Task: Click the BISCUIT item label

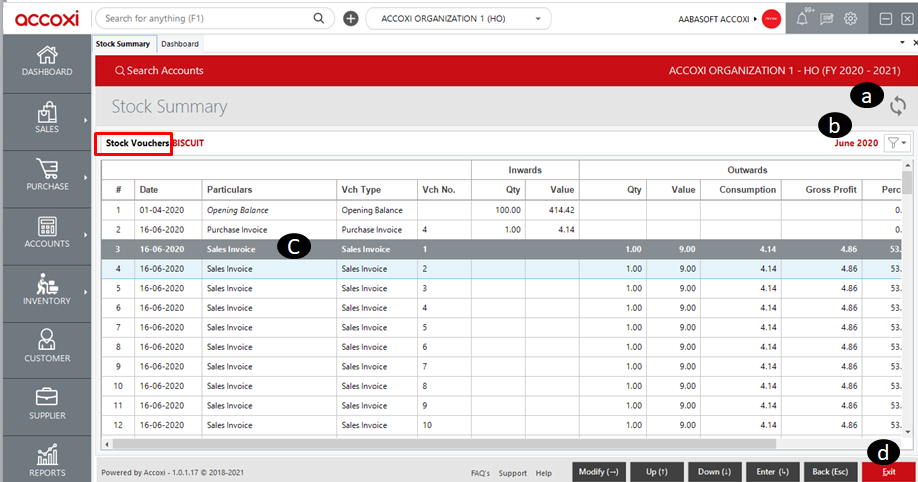Action: 188,143
